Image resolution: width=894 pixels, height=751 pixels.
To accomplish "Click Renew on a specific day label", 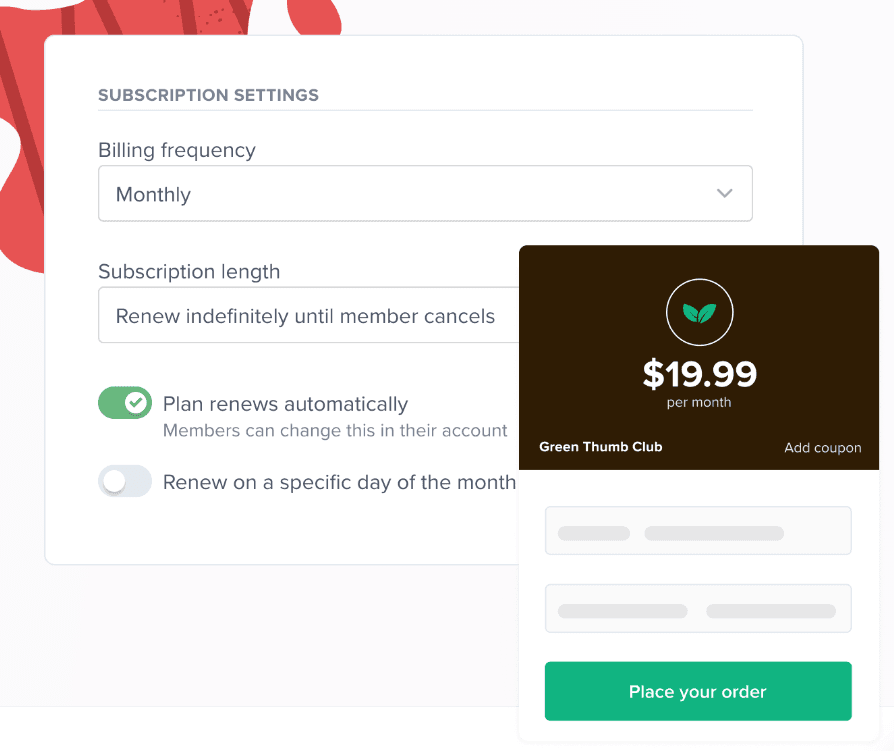I will click(339, 482).
